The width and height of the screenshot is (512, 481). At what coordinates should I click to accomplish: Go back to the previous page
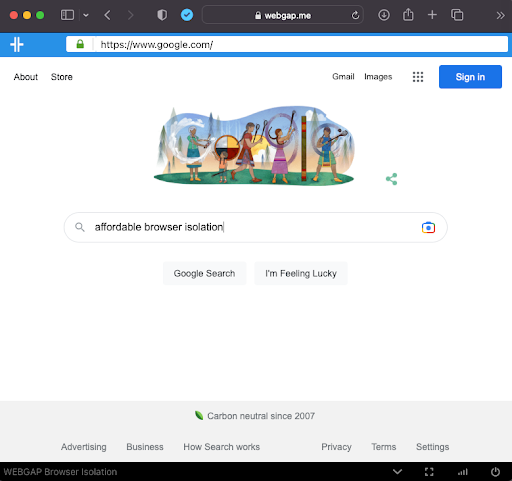click(107, 15)
